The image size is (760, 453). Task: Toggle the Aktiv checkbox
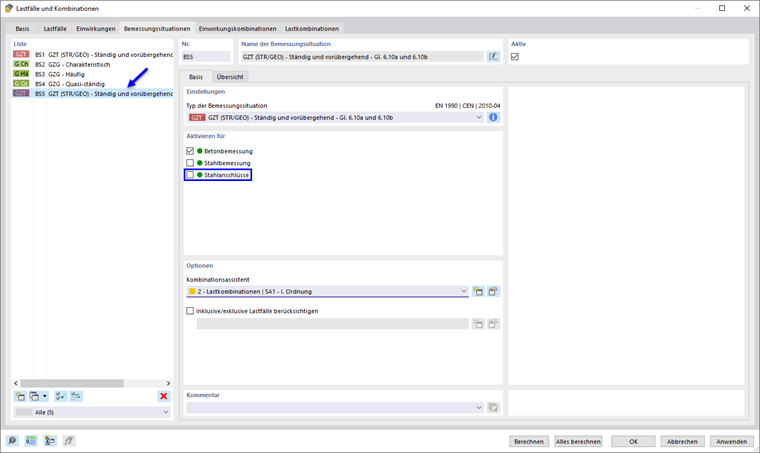pos(515,57)
